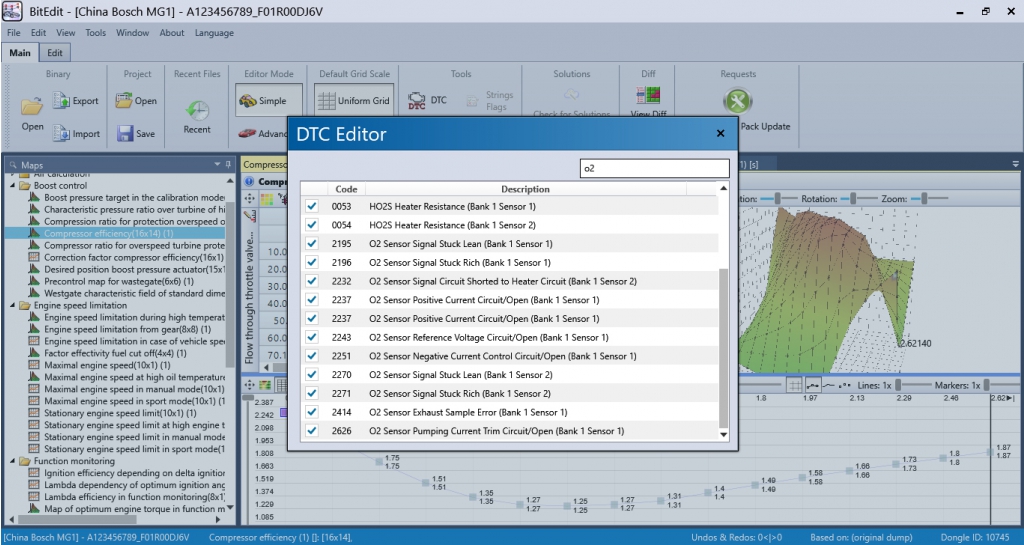
Task: Adjust the Markers 1x slider
Action: (x=987, y=385)
